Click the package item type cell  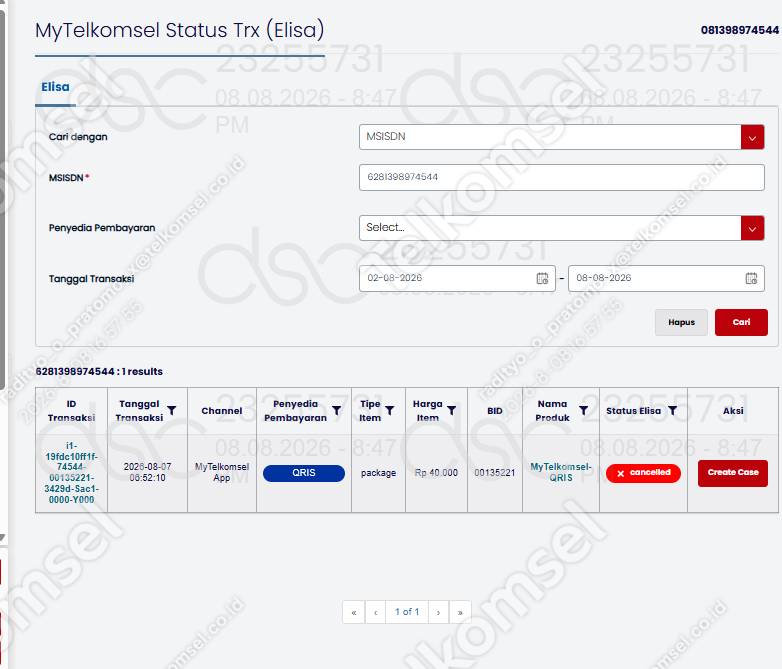tap(379, 473)
